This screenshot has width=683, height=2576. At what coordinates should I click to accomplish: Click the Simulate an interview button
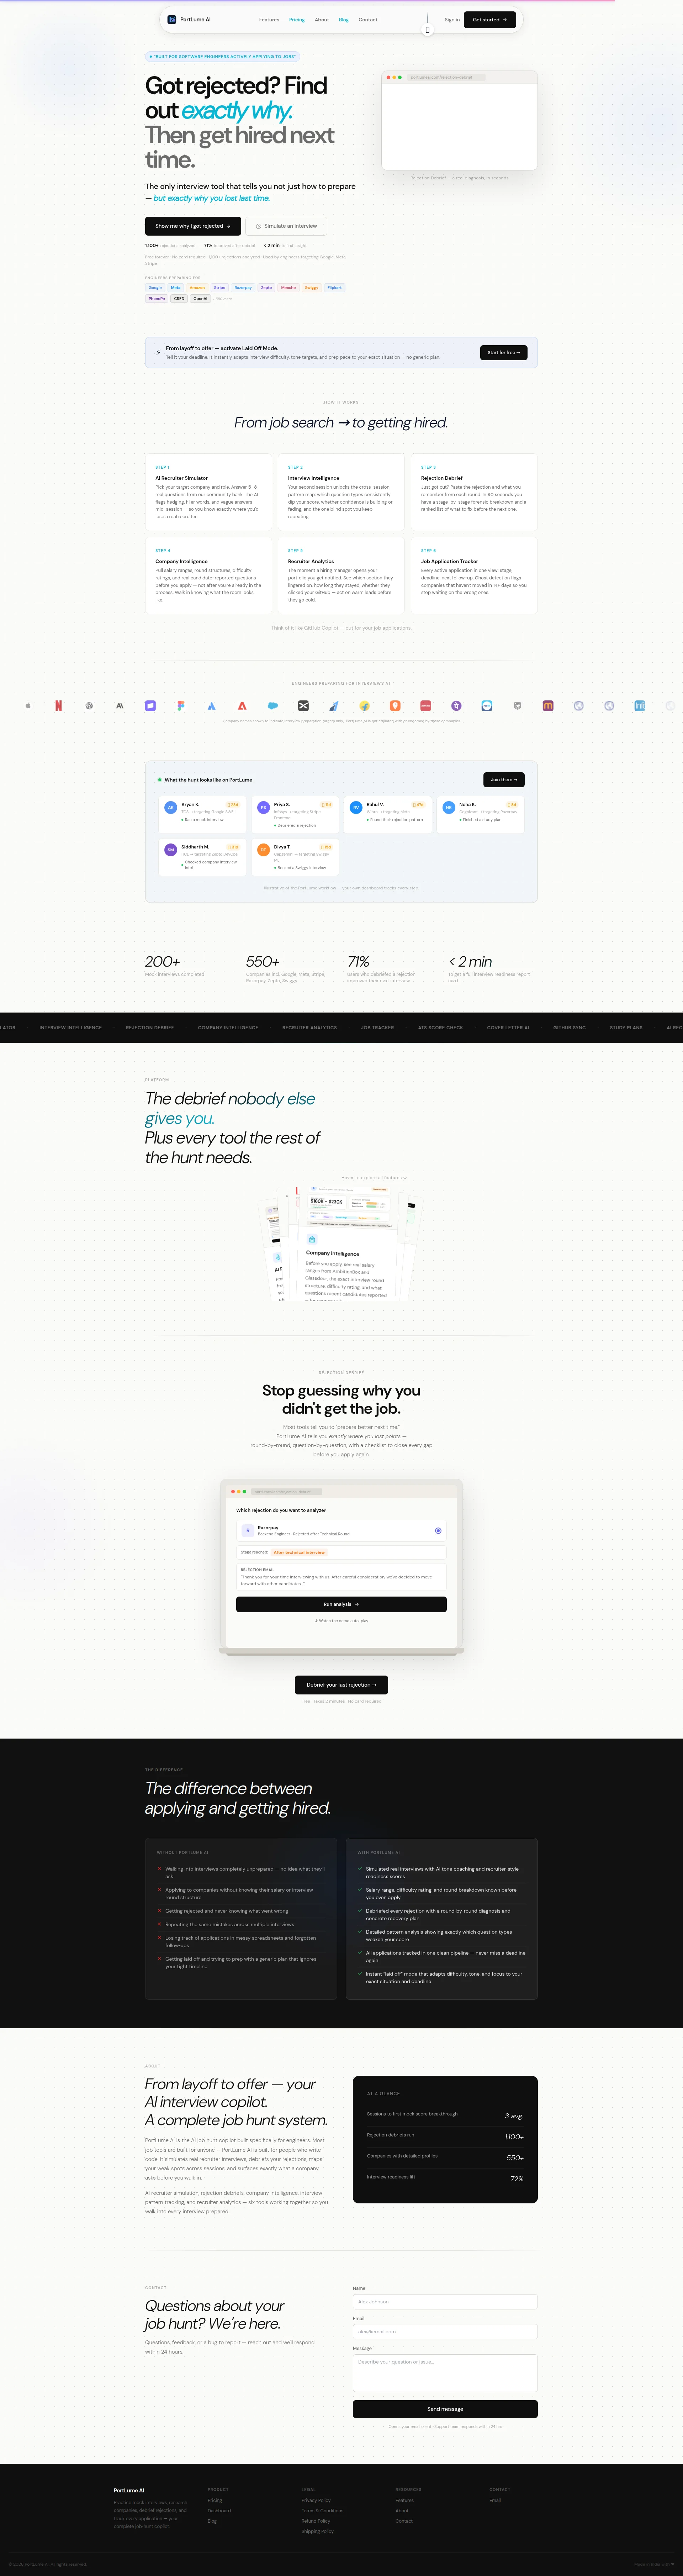[x=286, y=226]
